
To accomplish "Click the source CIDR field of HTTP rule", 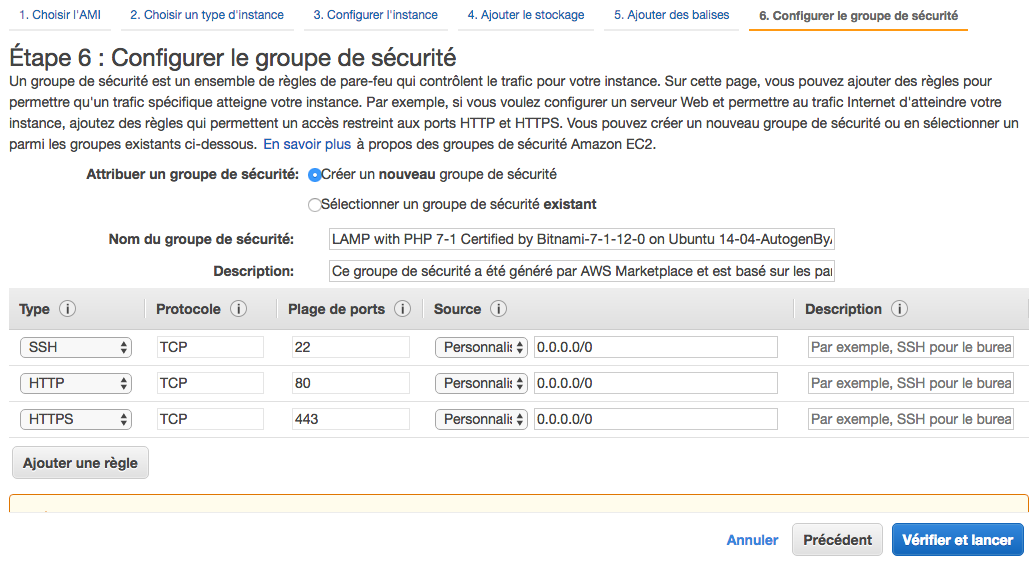I will [655, 383].
